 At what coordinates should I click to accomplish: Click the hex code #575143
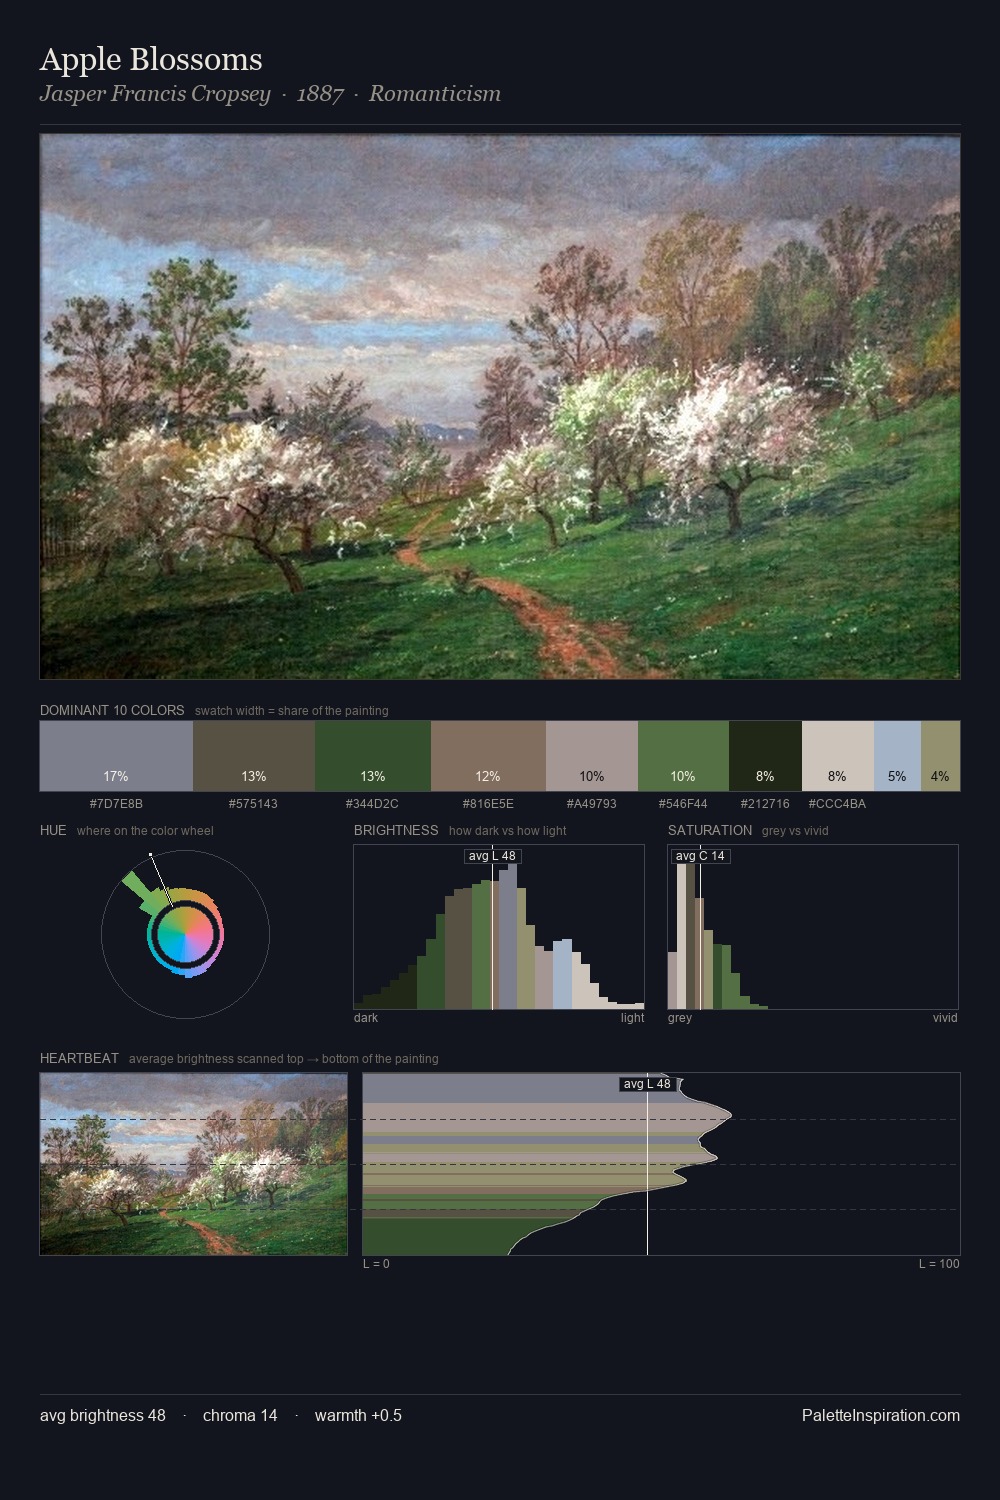pyautogui.click(x=254, y=803)
